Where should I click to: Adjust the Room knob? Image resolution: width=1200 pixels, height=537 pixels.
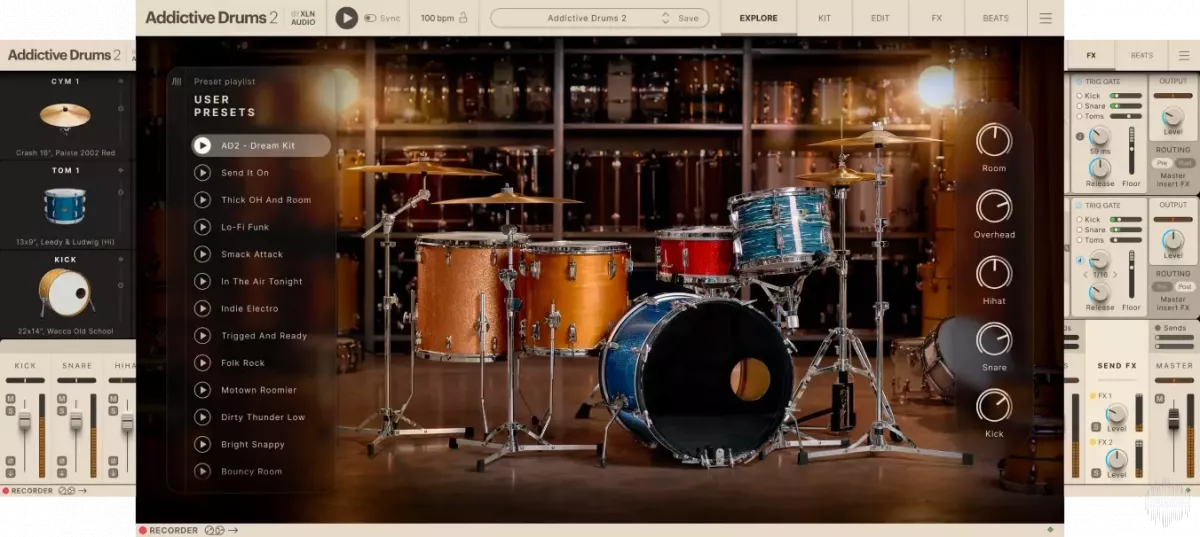994,140
